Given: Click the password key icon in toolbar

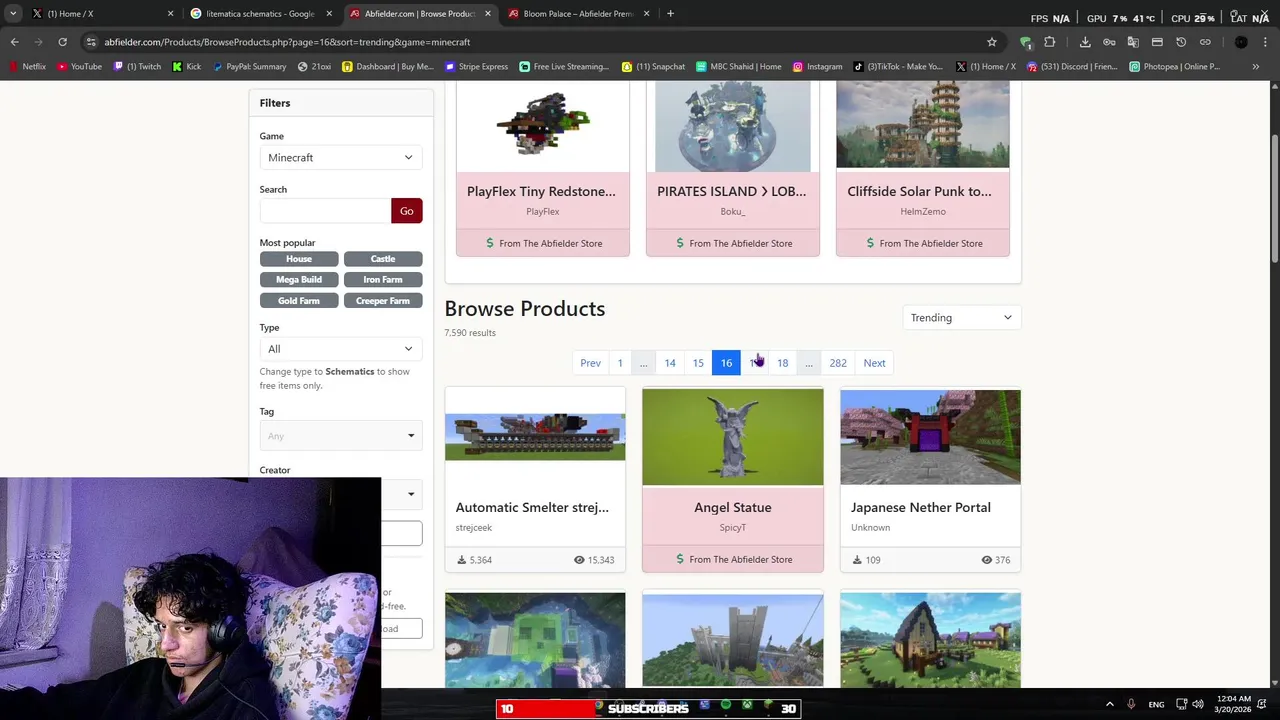Looking at the screenshot, I should coord(1109,42).
